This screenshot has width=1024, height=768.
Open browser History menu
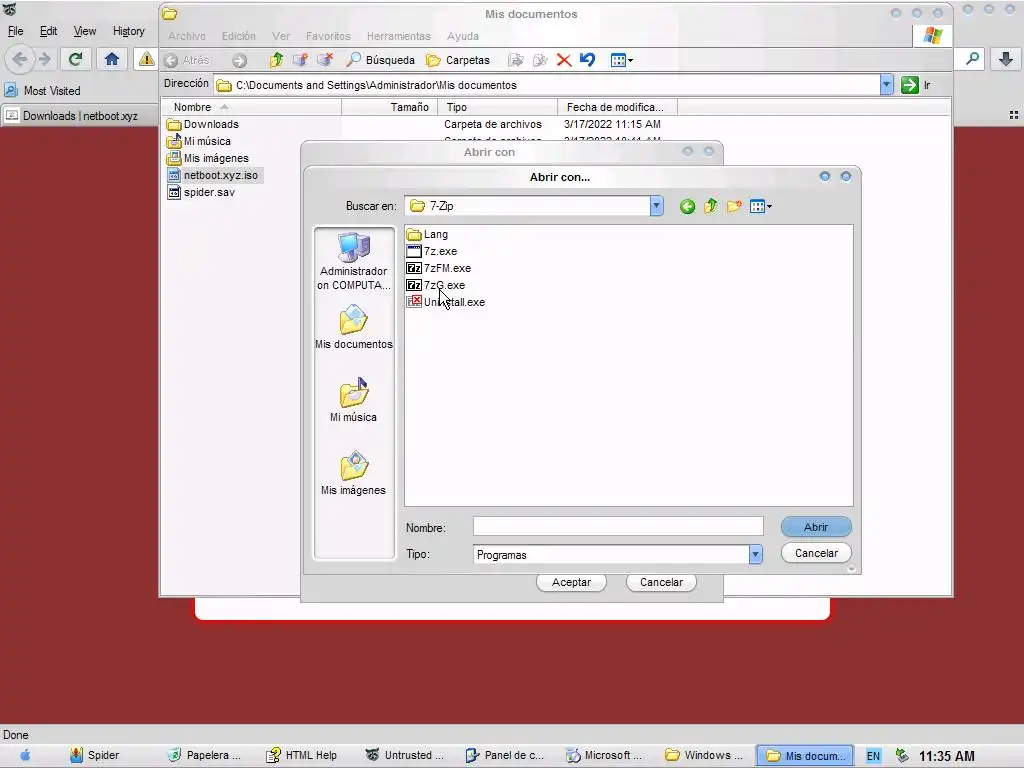tap(129, 31)
